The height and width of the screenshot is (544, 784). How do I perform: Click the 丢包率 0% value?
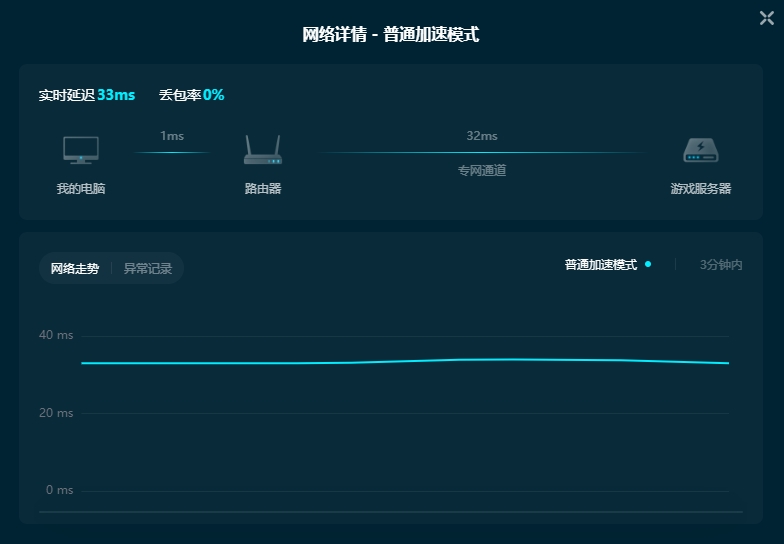(x=213, y=95)
